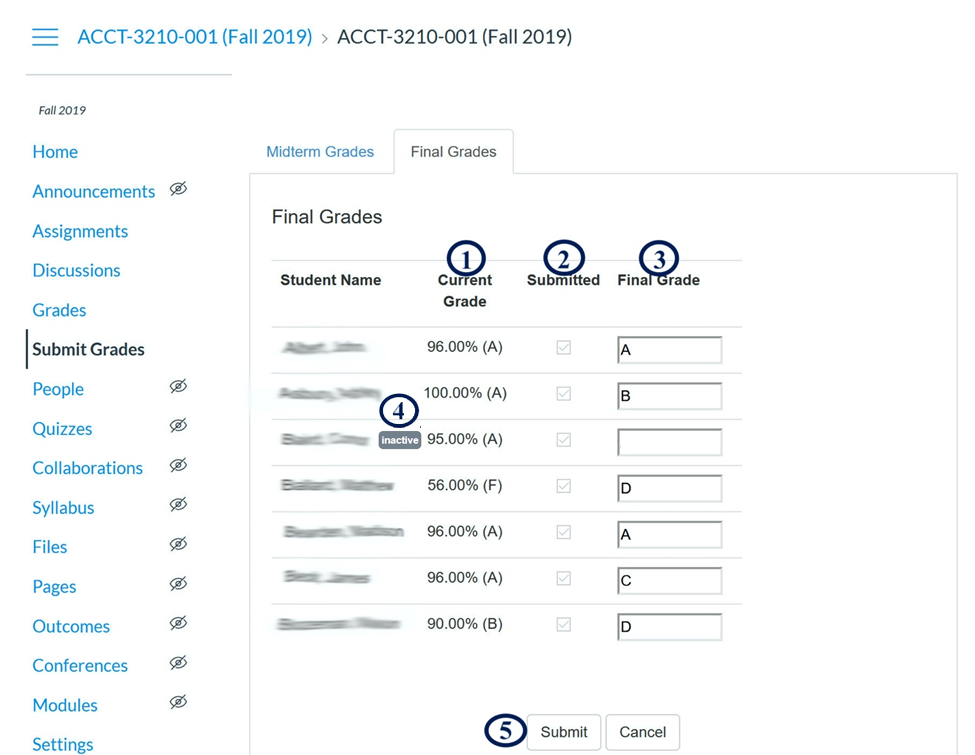Click the hidden-eye icon next to Announcements

click(x=178, y=189)
